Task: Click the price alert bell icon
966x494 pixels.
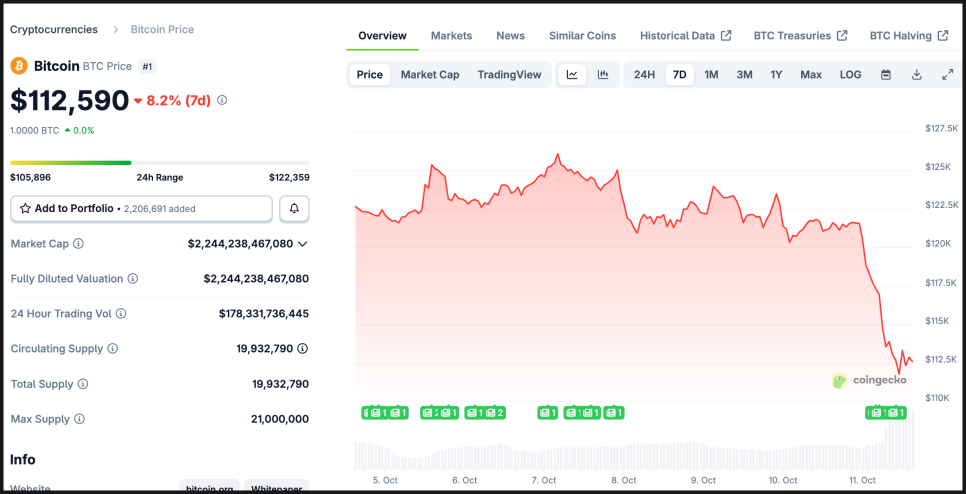Action: [294, 208]
